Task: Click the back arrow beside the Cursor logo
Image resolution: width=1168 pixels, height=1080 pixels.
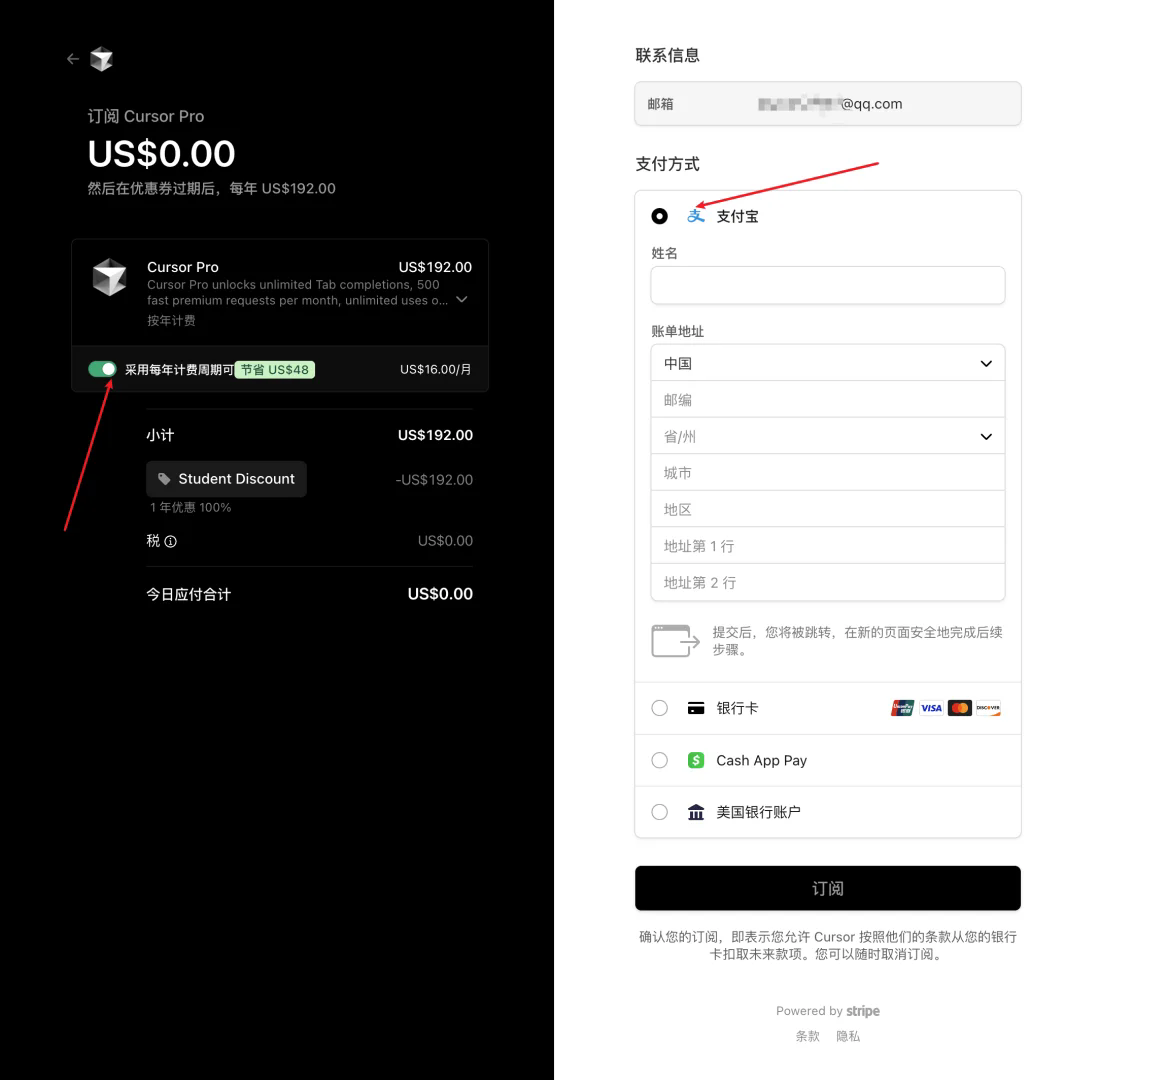Action: [72, 59]
